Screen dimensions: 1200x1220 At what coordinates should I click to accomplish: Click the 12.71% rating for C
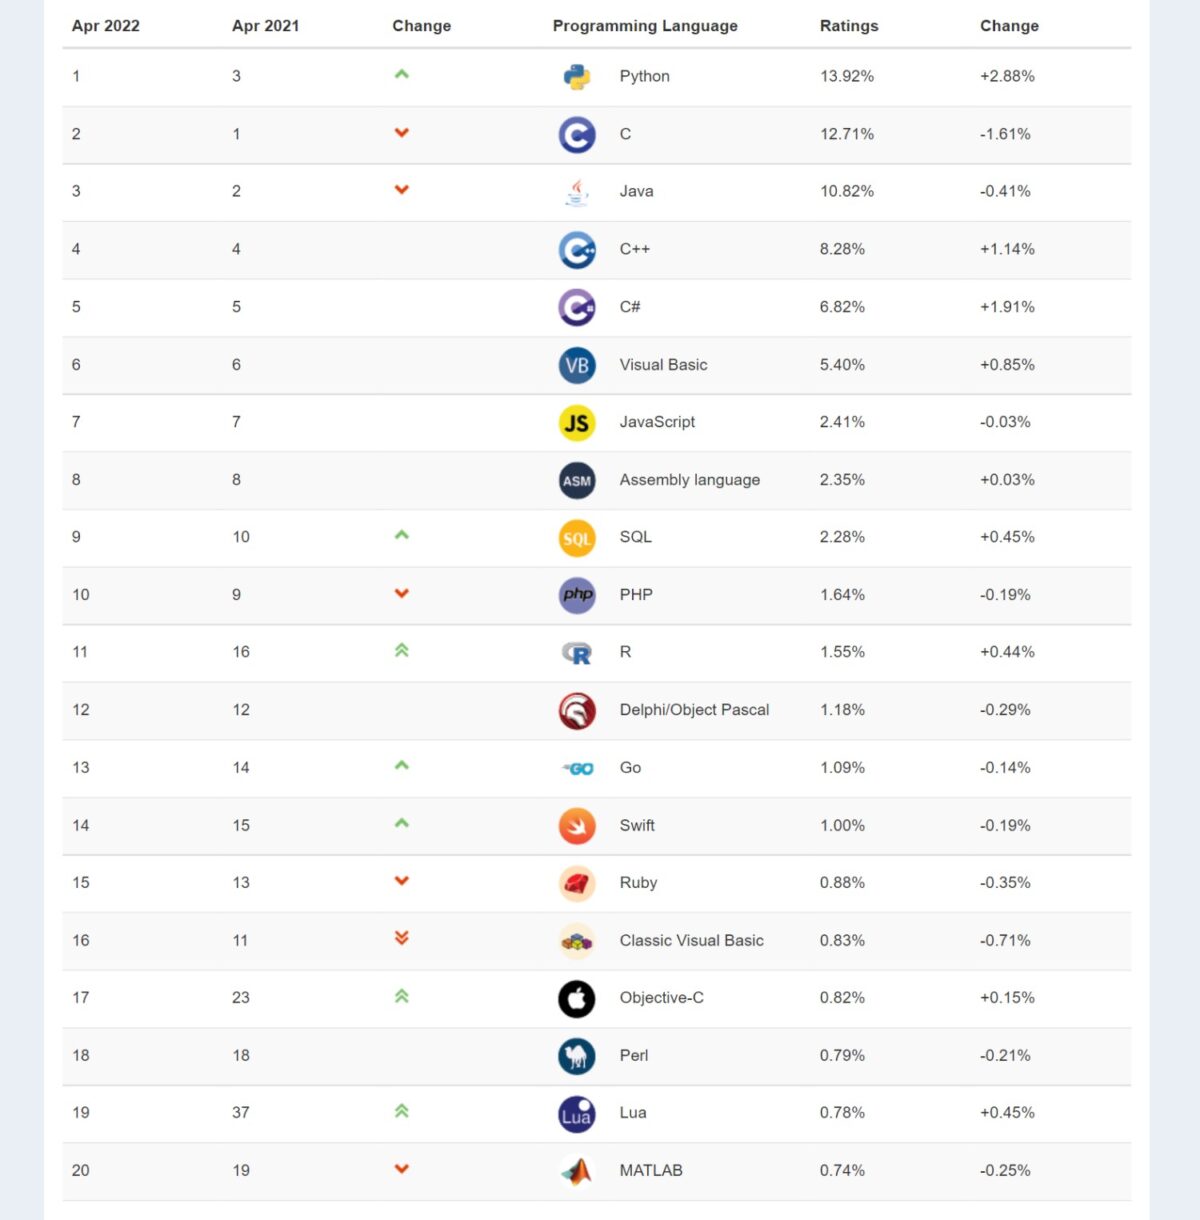(847, 134)
